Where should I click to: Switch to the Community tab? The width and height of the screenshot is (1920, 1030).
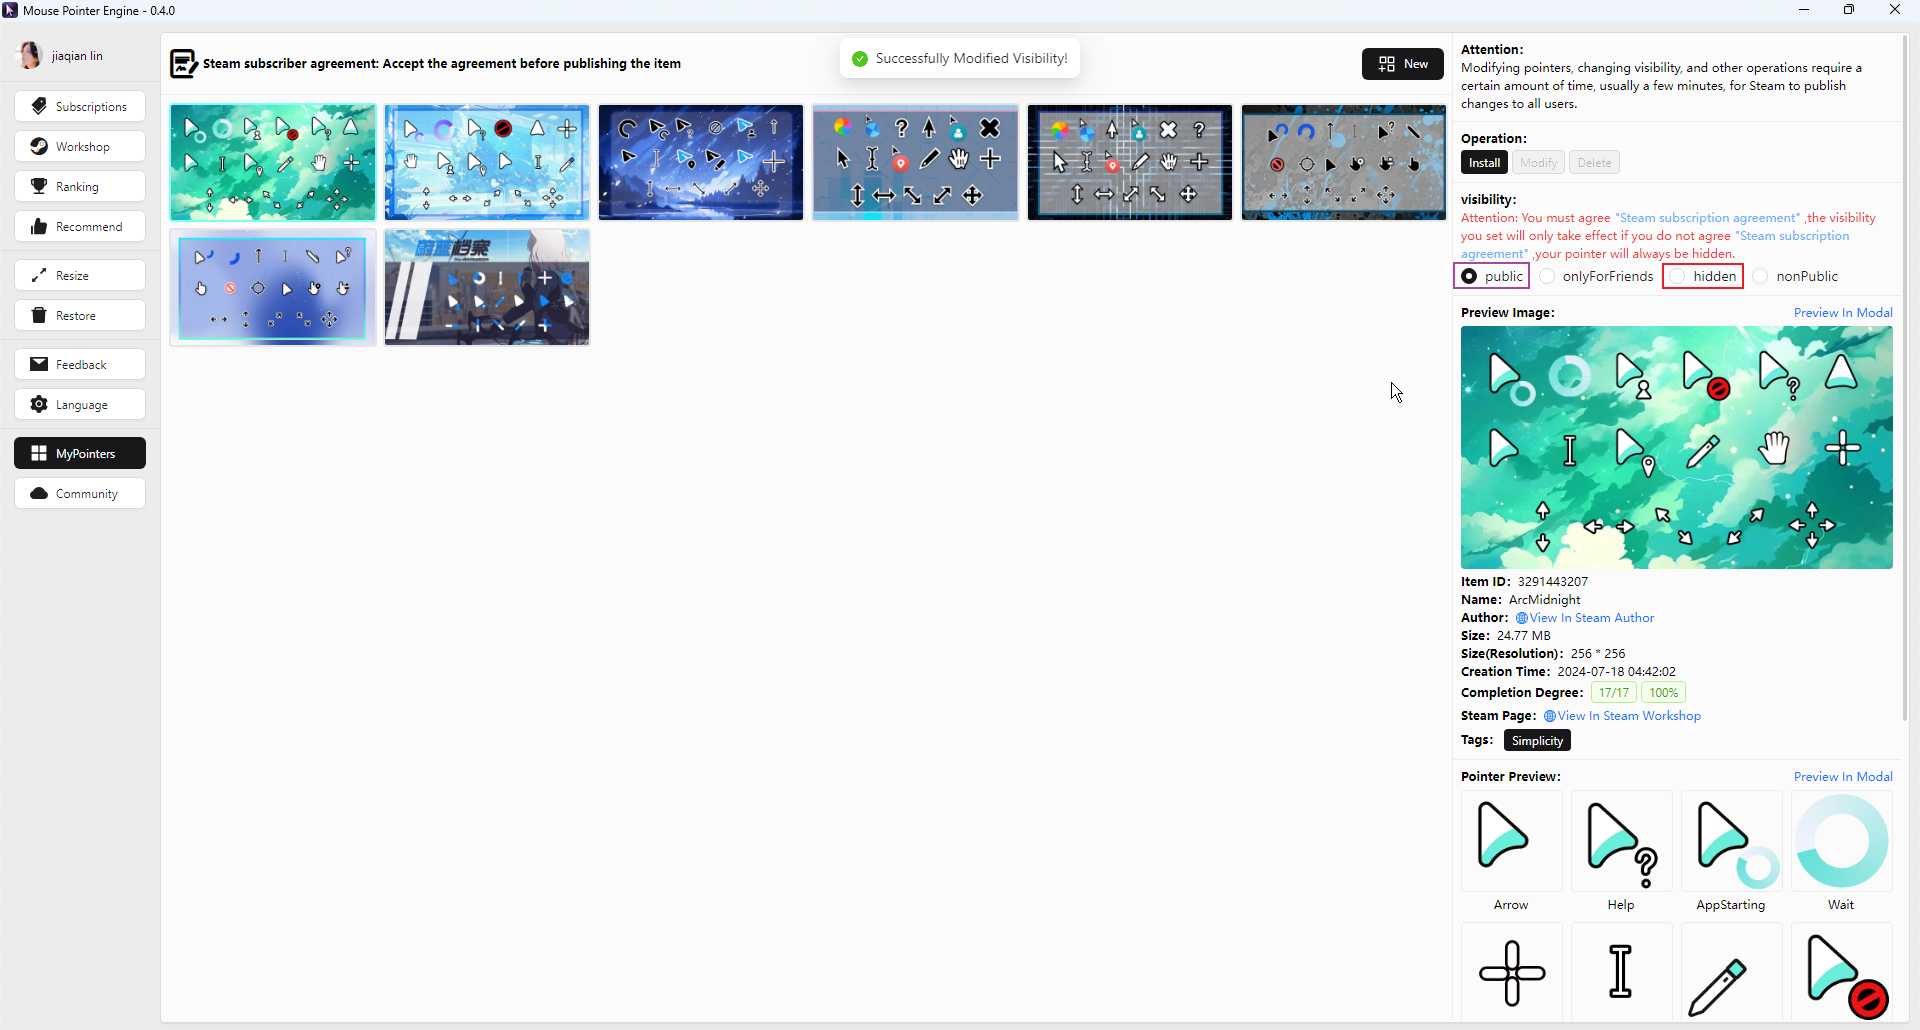click(x=80, y=494)
